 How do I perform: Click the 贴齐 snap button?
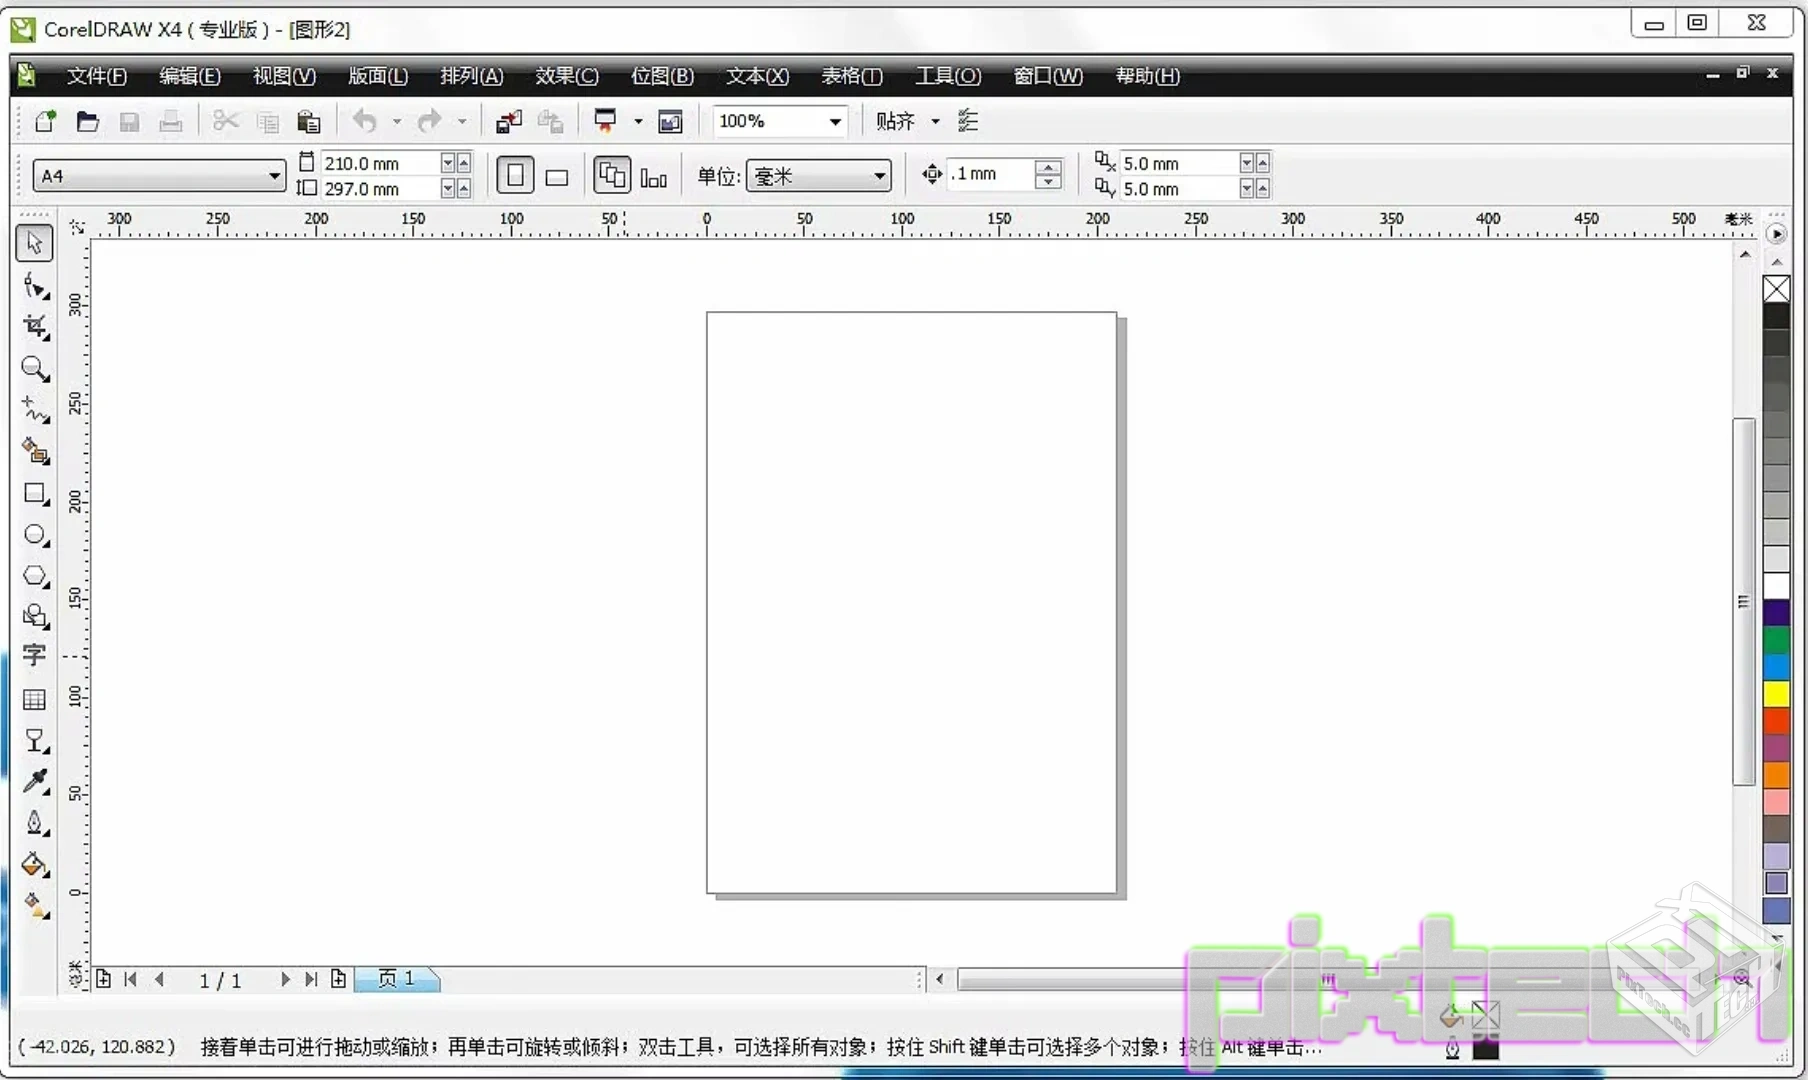(x=895, y=122)
